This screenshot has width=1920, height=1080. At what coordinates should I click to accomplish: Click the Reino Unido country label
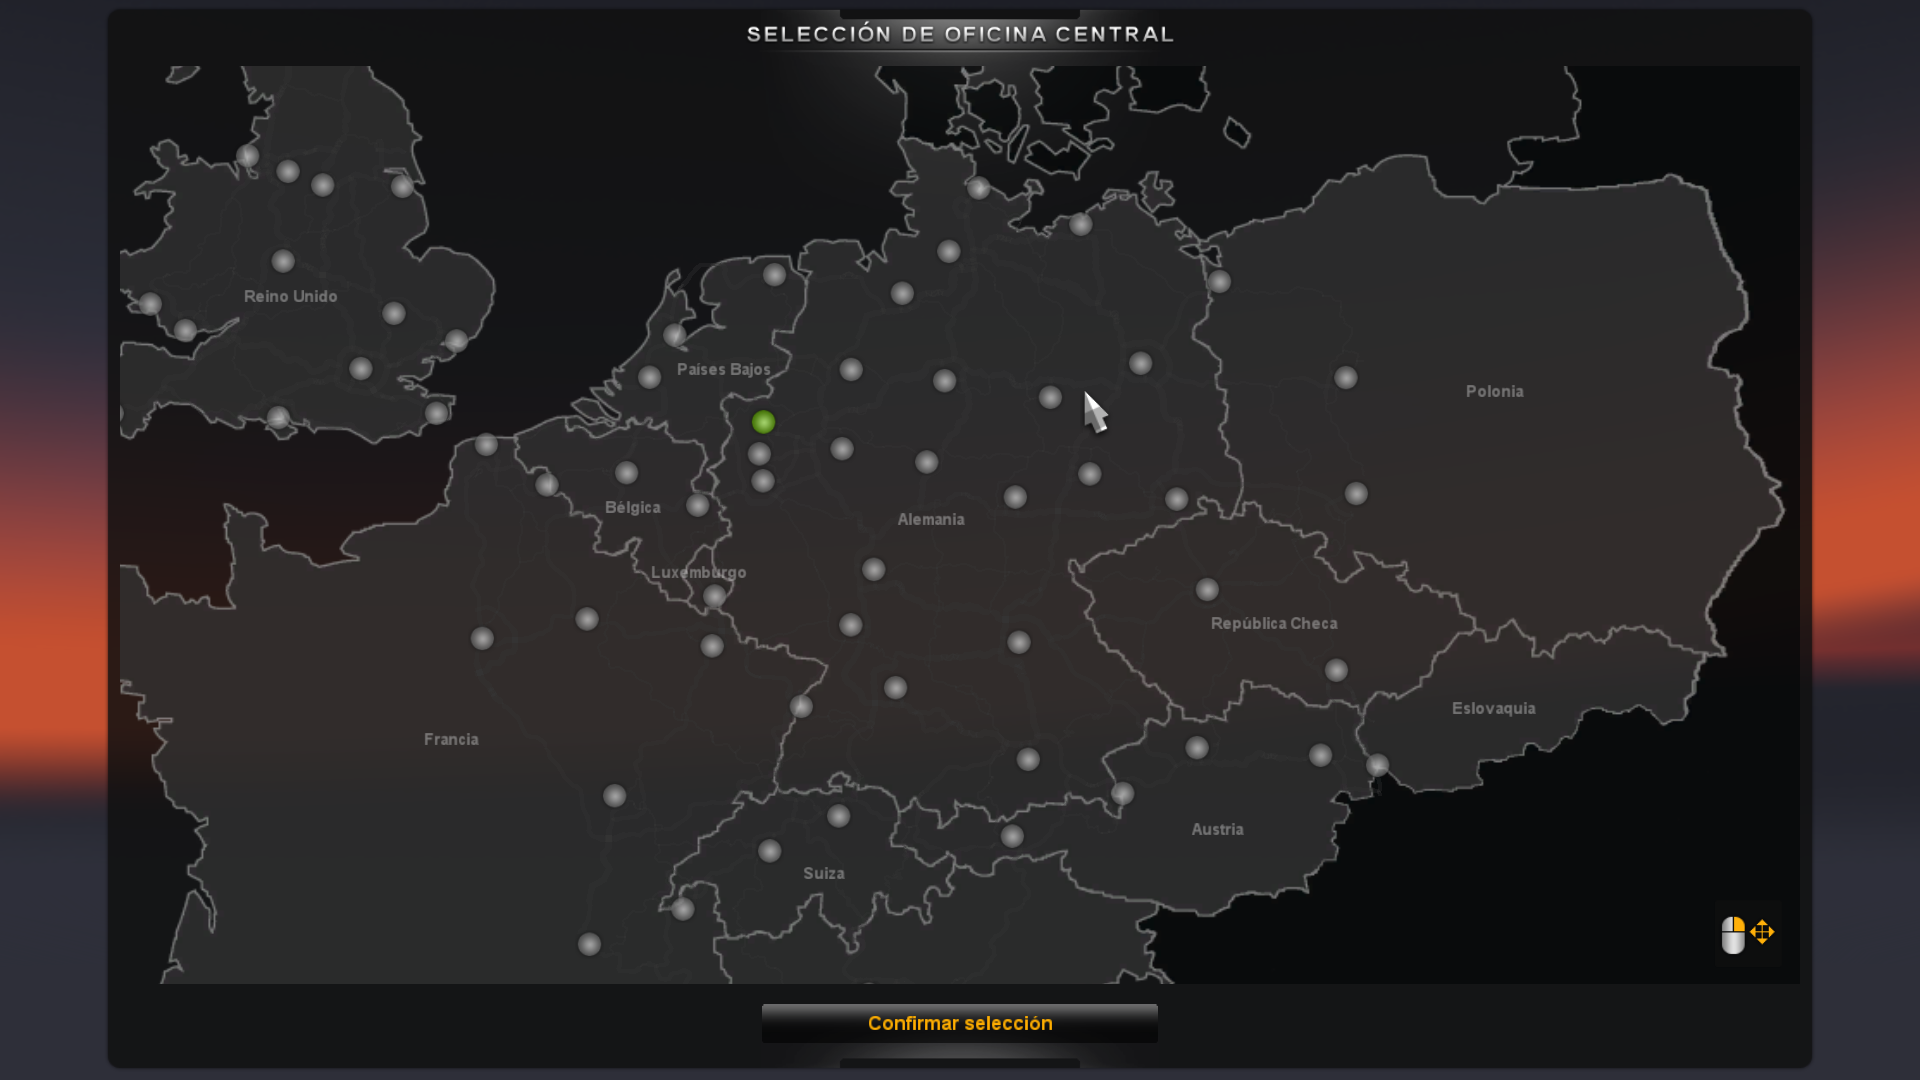point(290,296)
